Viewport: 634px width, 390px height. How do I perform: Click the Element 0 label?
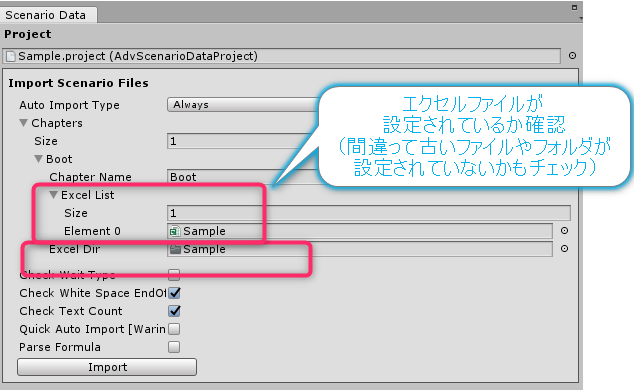click(92, 231)
